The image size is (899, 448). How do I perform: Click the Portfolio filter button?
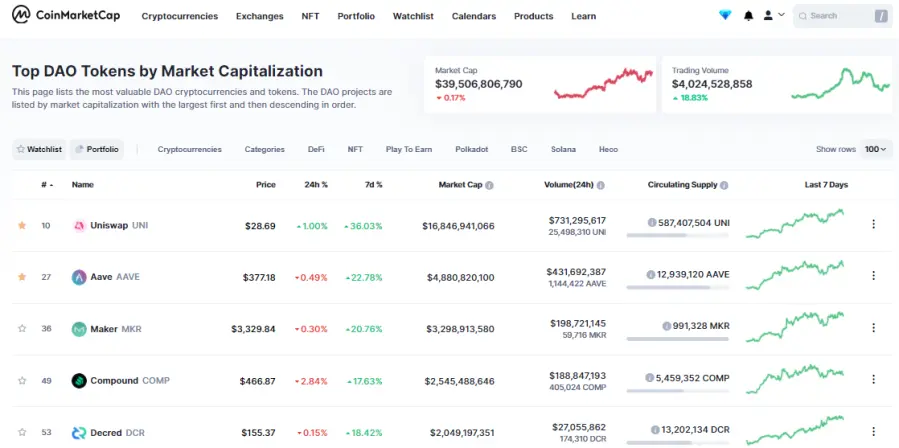(97, 149)
